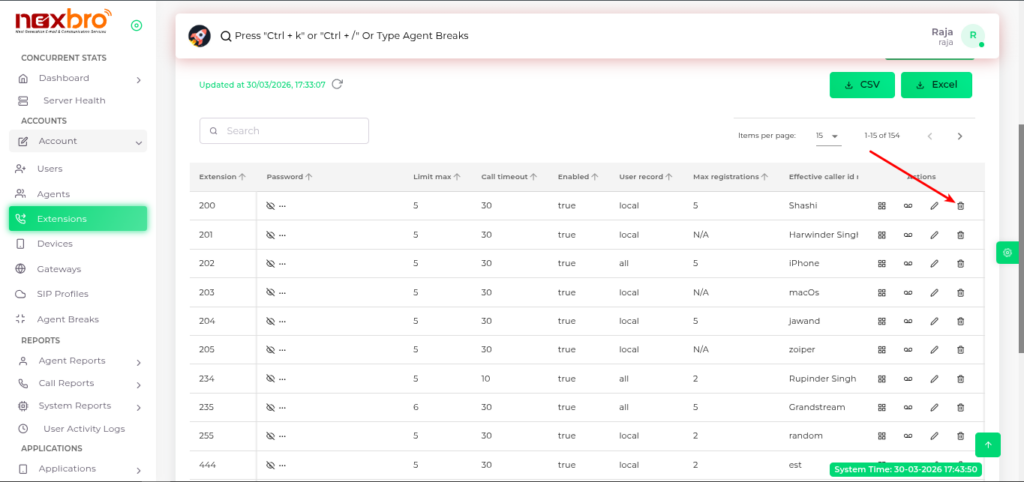Click the target icon beside Nexbro logo
Viewport: 1024px width, 482px height.
pos(136,25)
